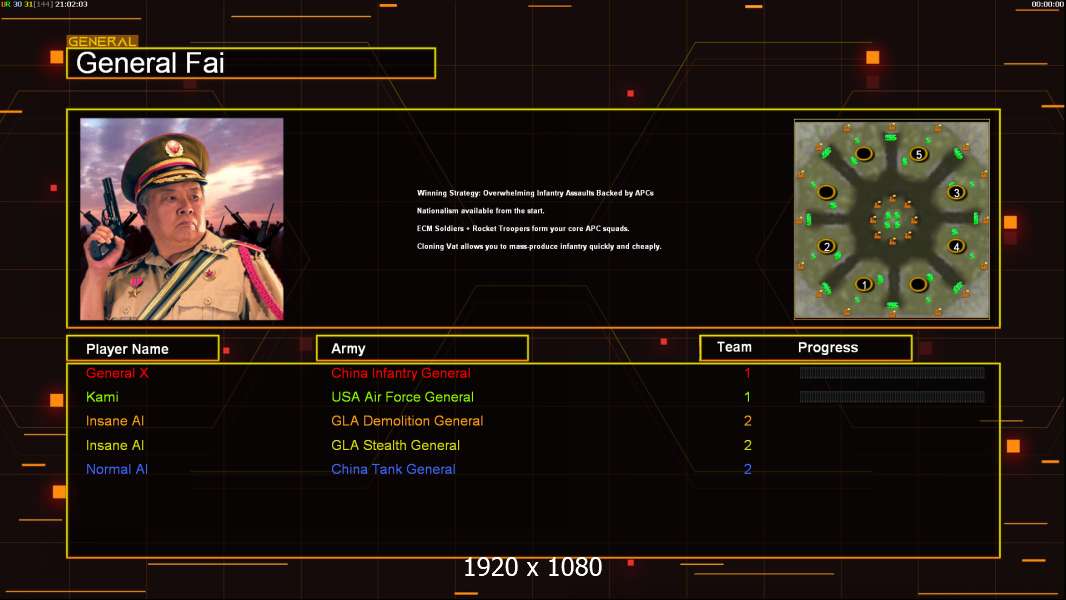
Task: Click the General Fai title field
Action: coord(251,63)
